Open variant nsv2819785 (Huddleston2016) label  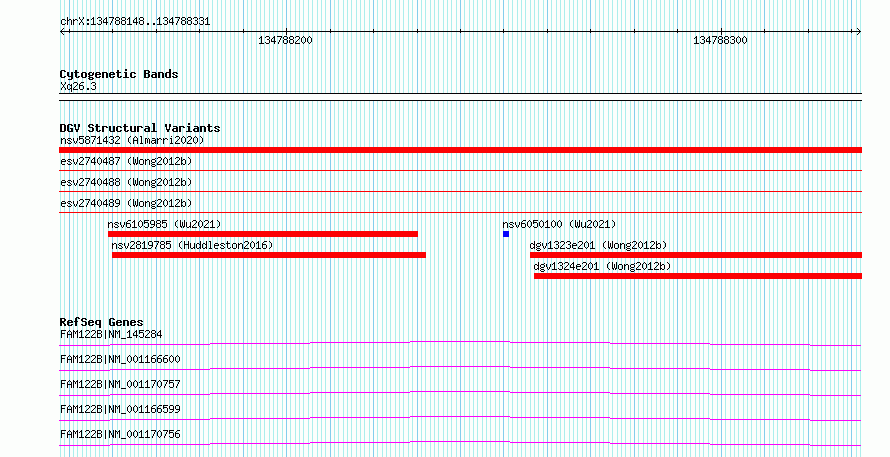pyautogui.click(x=192, y=245)
